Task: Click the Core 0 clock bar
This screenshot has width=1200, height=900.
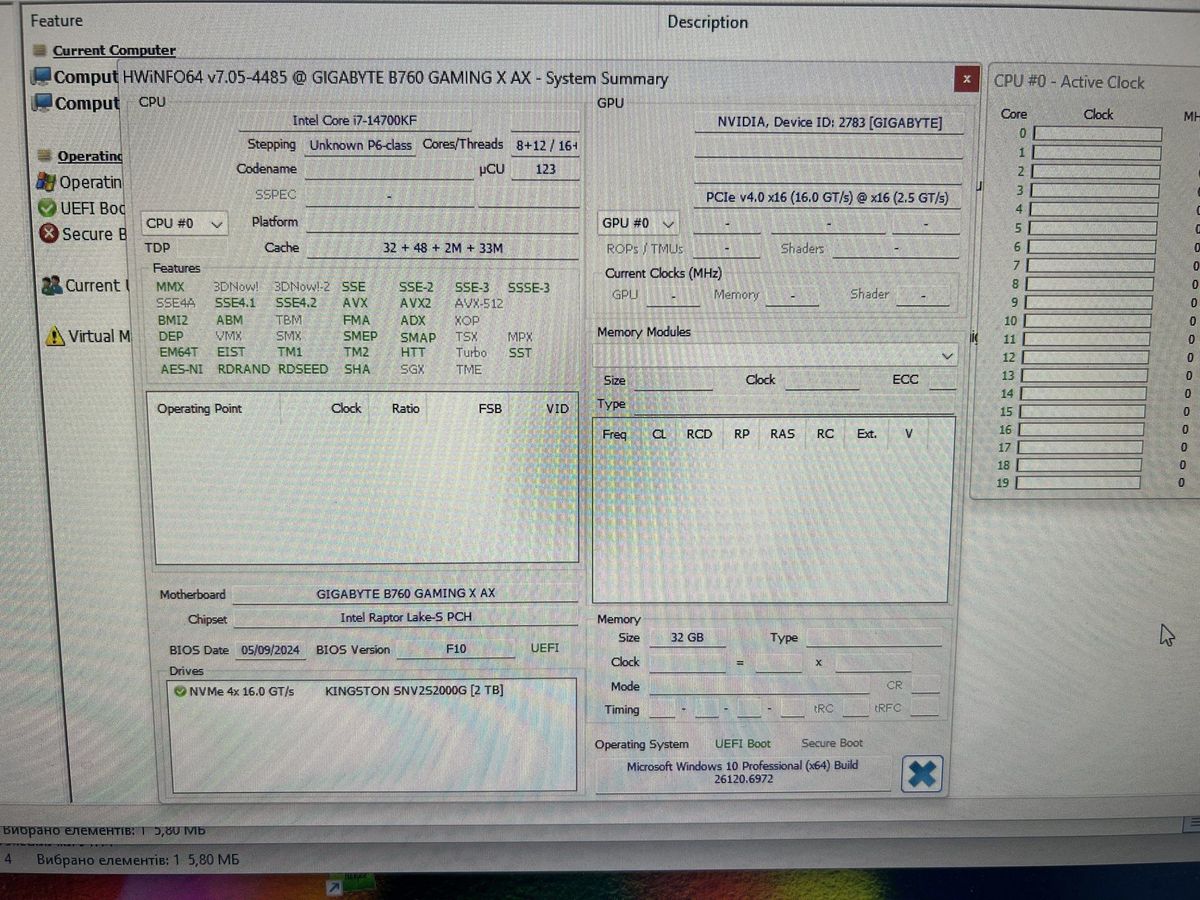Action: click(1097, 134)
